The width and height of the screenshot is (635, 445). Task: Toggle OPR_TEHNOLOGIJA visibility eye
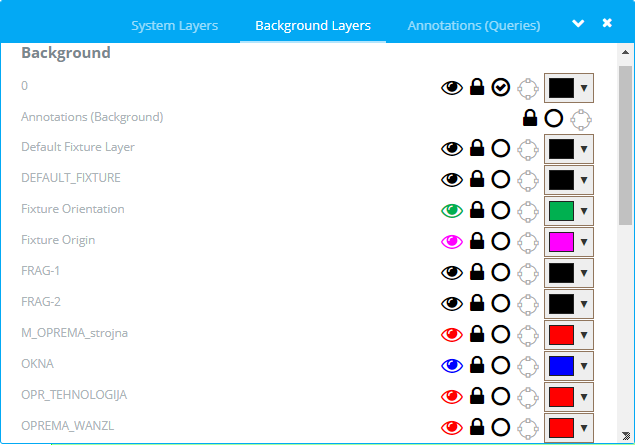(452, 397)
